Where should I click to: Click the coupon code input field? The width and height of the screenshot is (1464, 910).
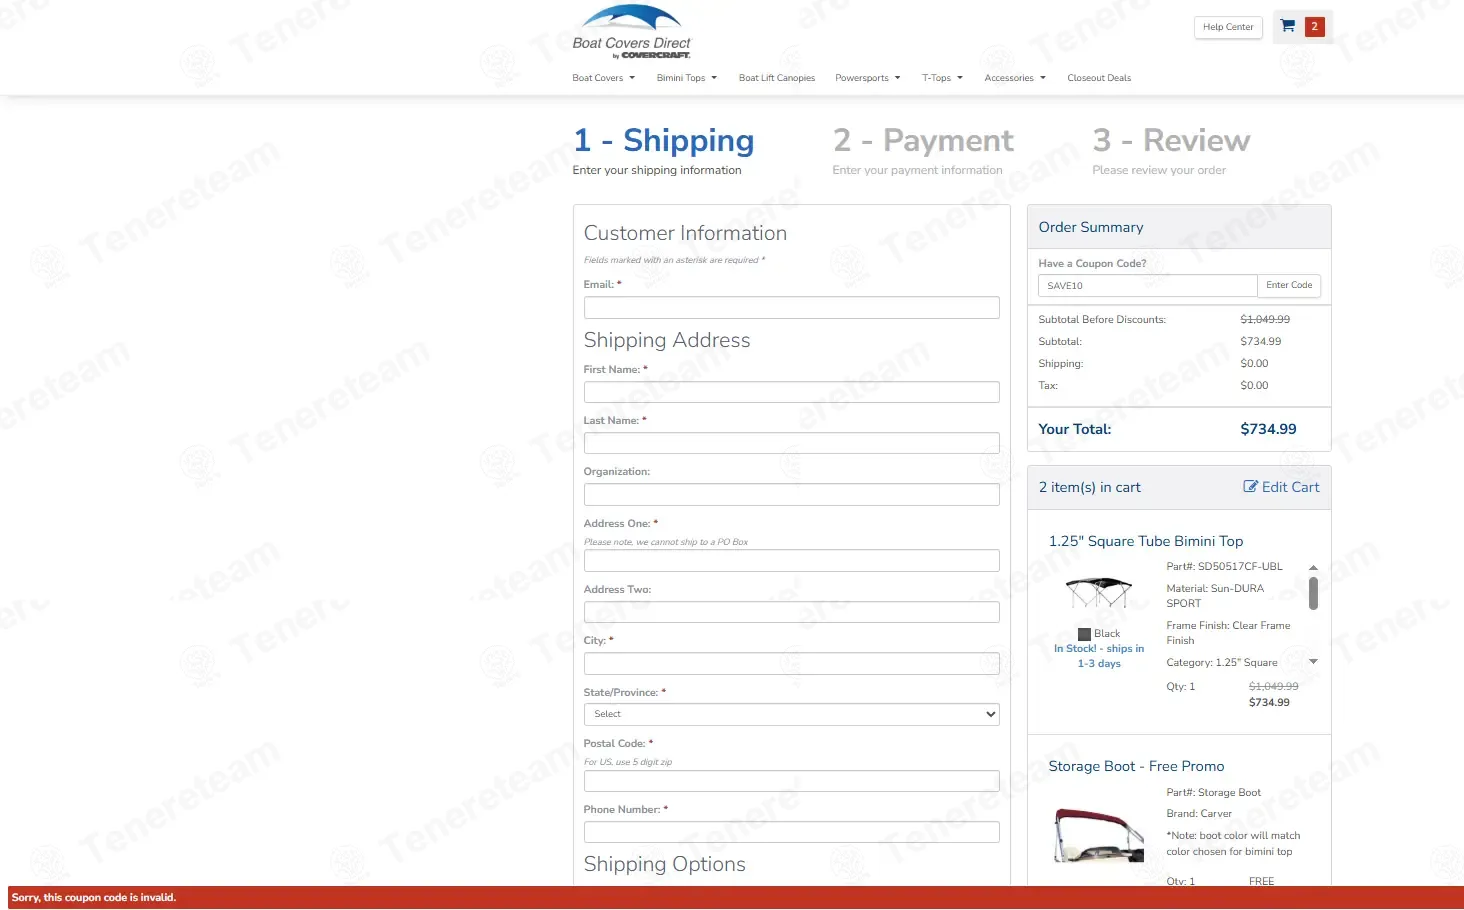1147,286
